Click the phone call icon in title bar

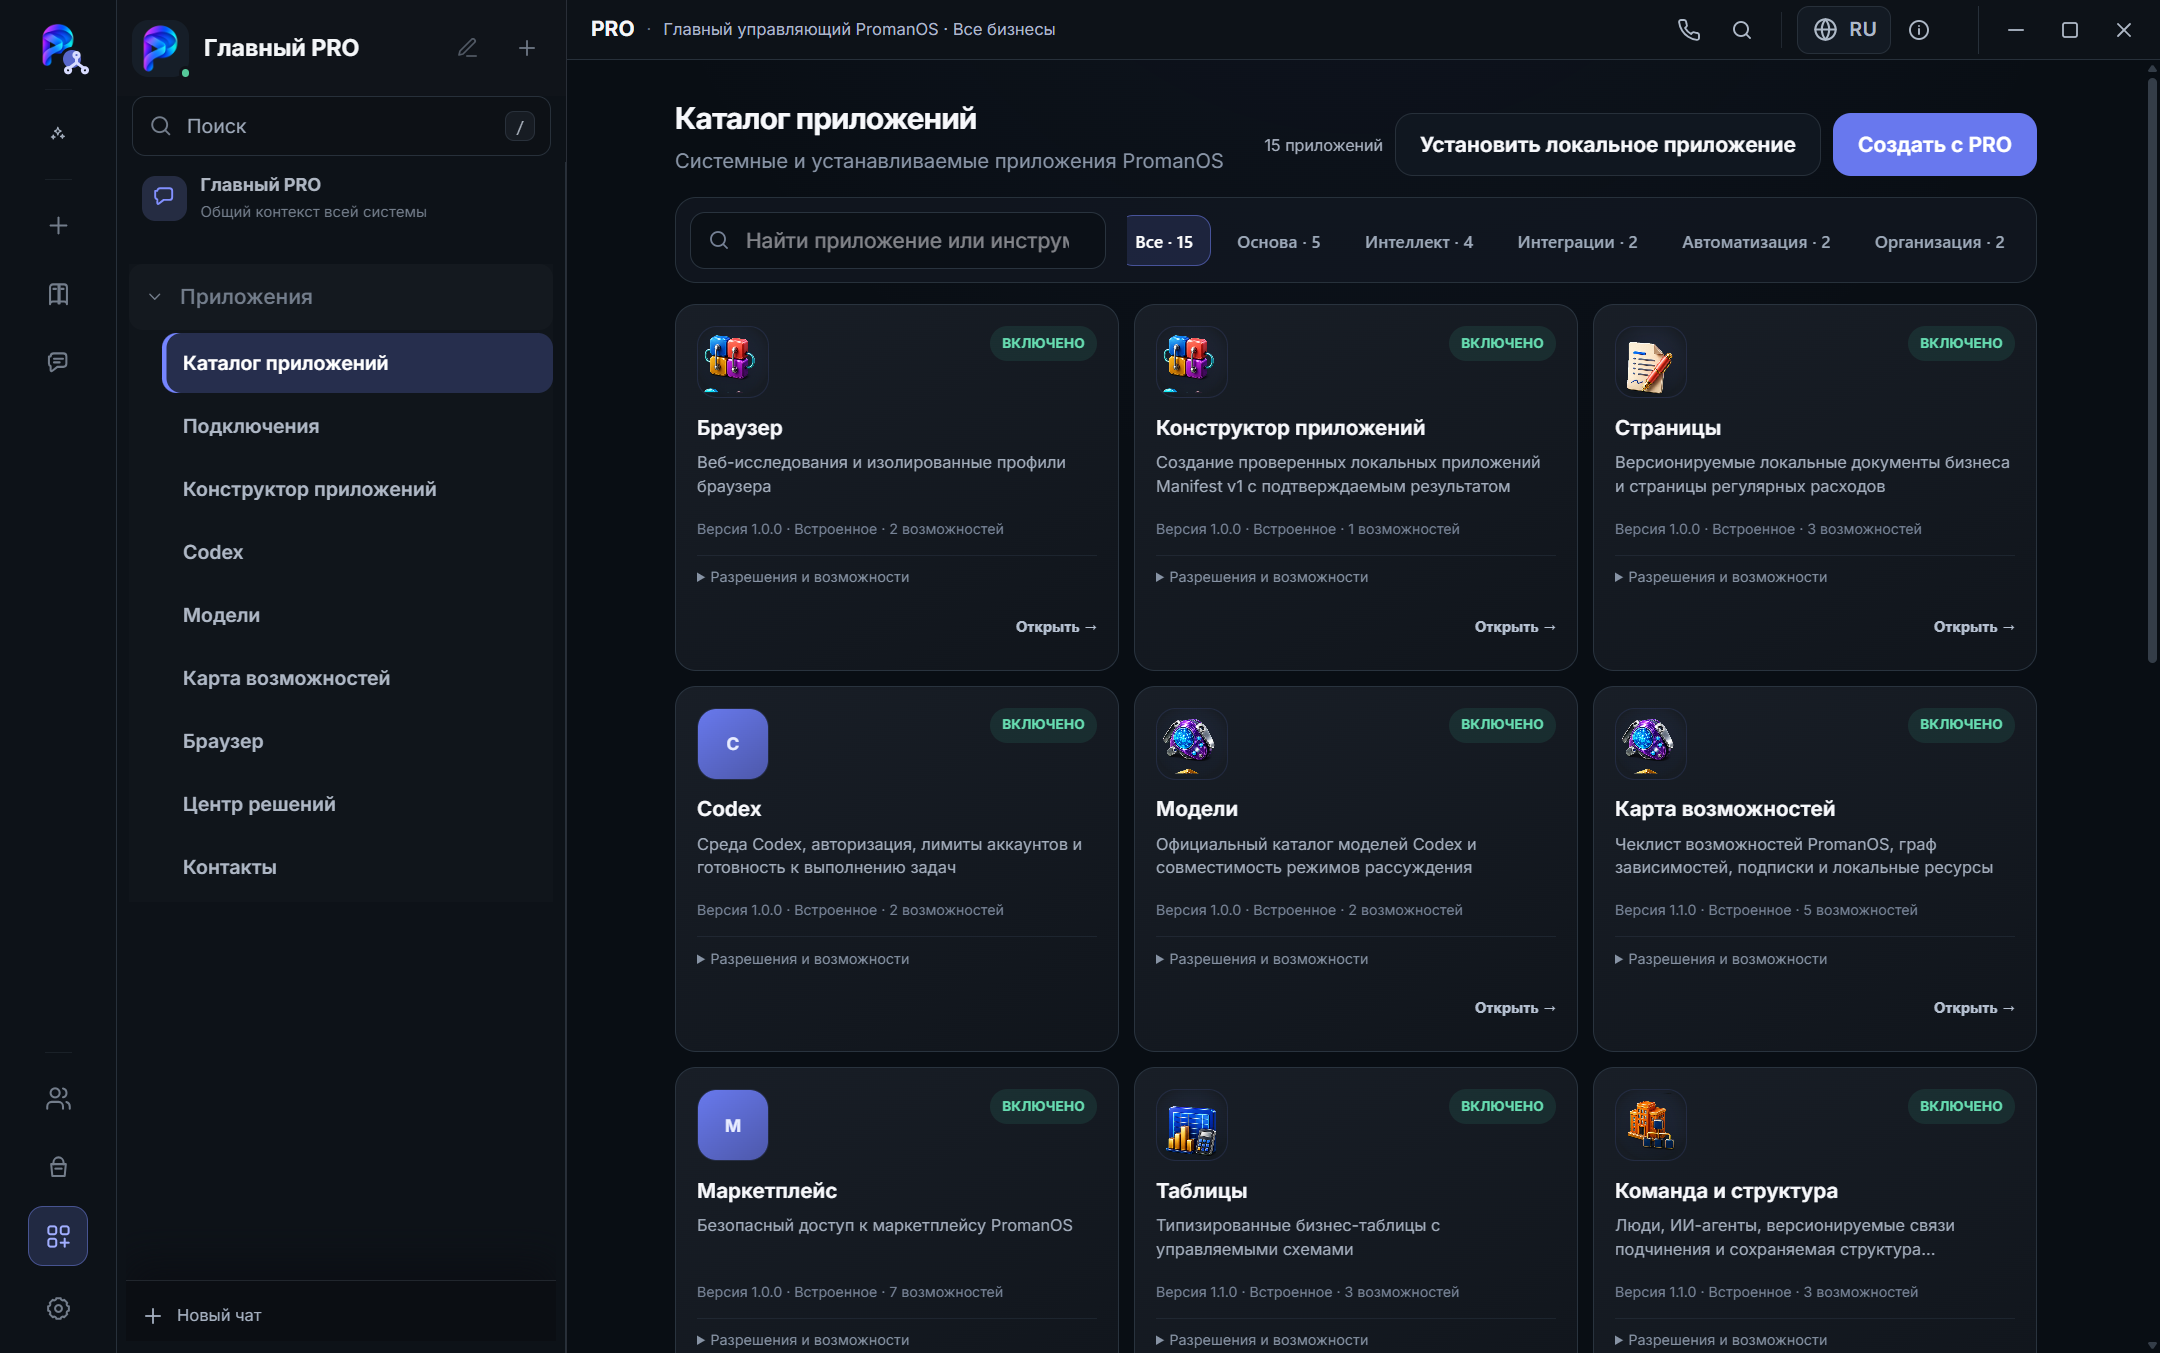click(x=1689, y=30)
